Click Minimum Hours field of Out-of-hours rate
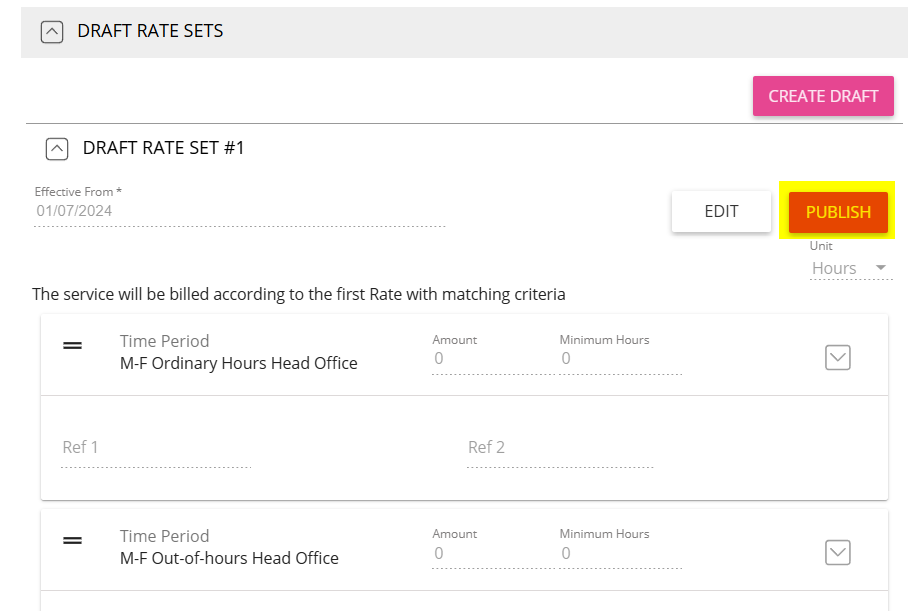This screenshot has height=611, width=921. point(620,553)
